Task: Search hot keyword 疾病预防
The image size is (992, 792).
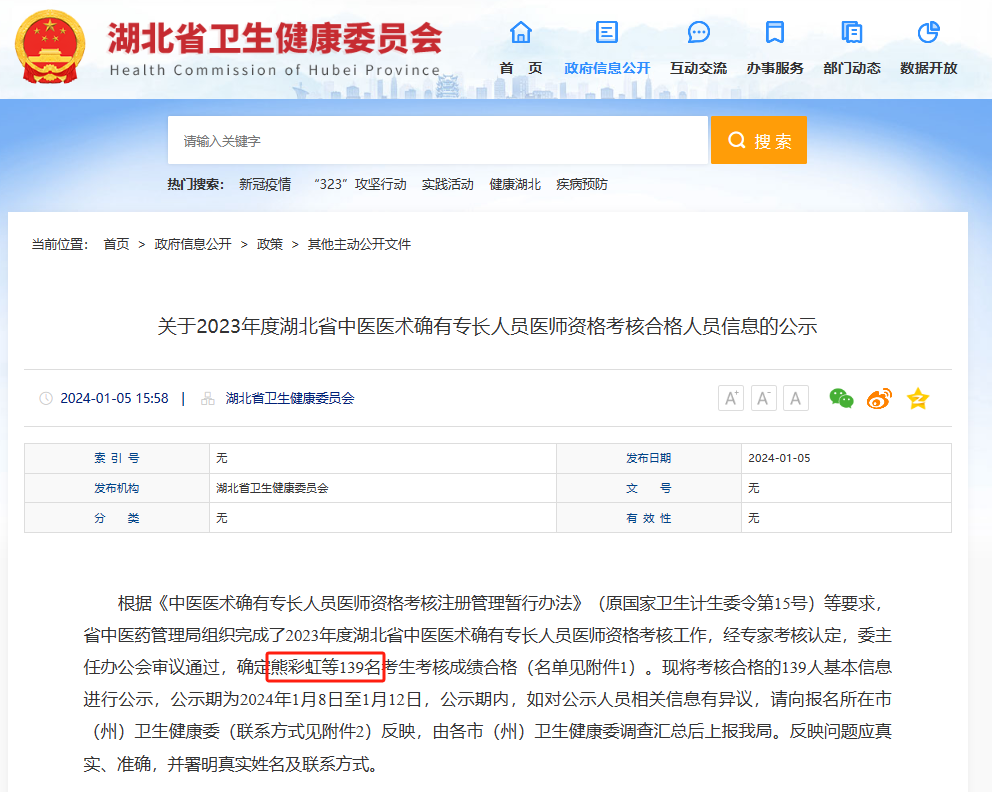Action: click(x=582, y=184)
